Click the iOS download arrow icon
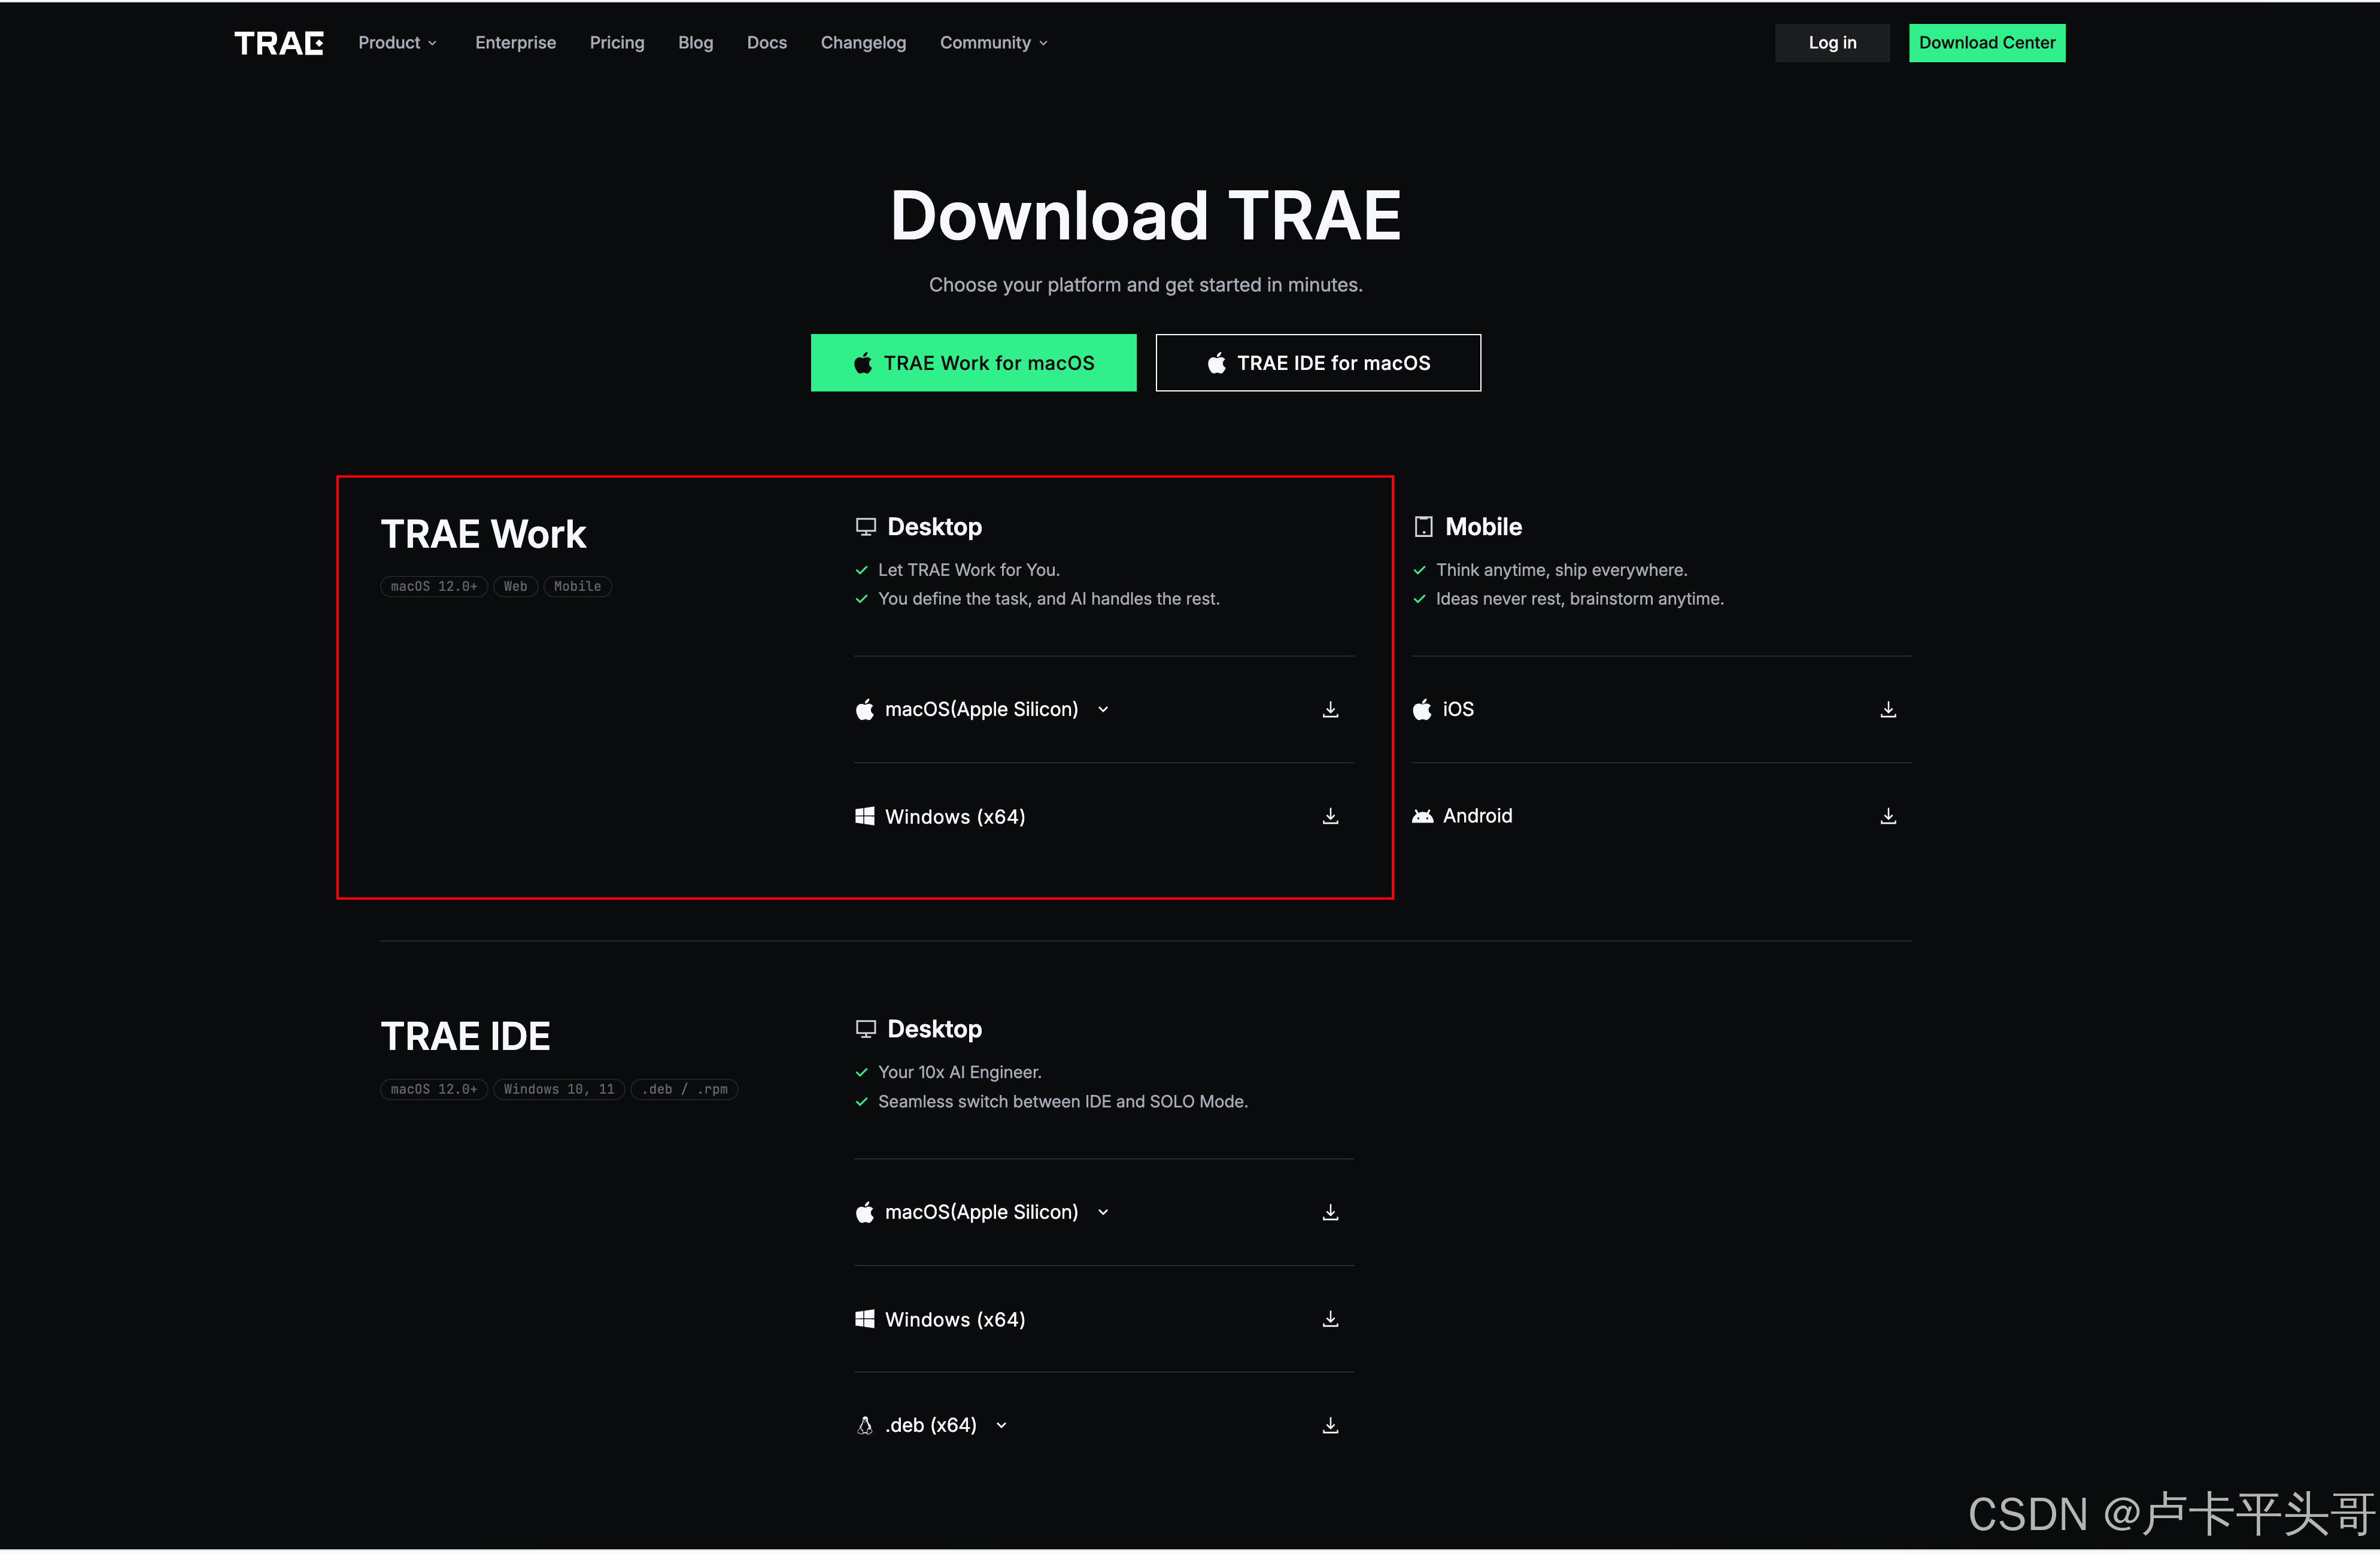The width and height of the screenshot is (2380, 1554). point(1888,709)
